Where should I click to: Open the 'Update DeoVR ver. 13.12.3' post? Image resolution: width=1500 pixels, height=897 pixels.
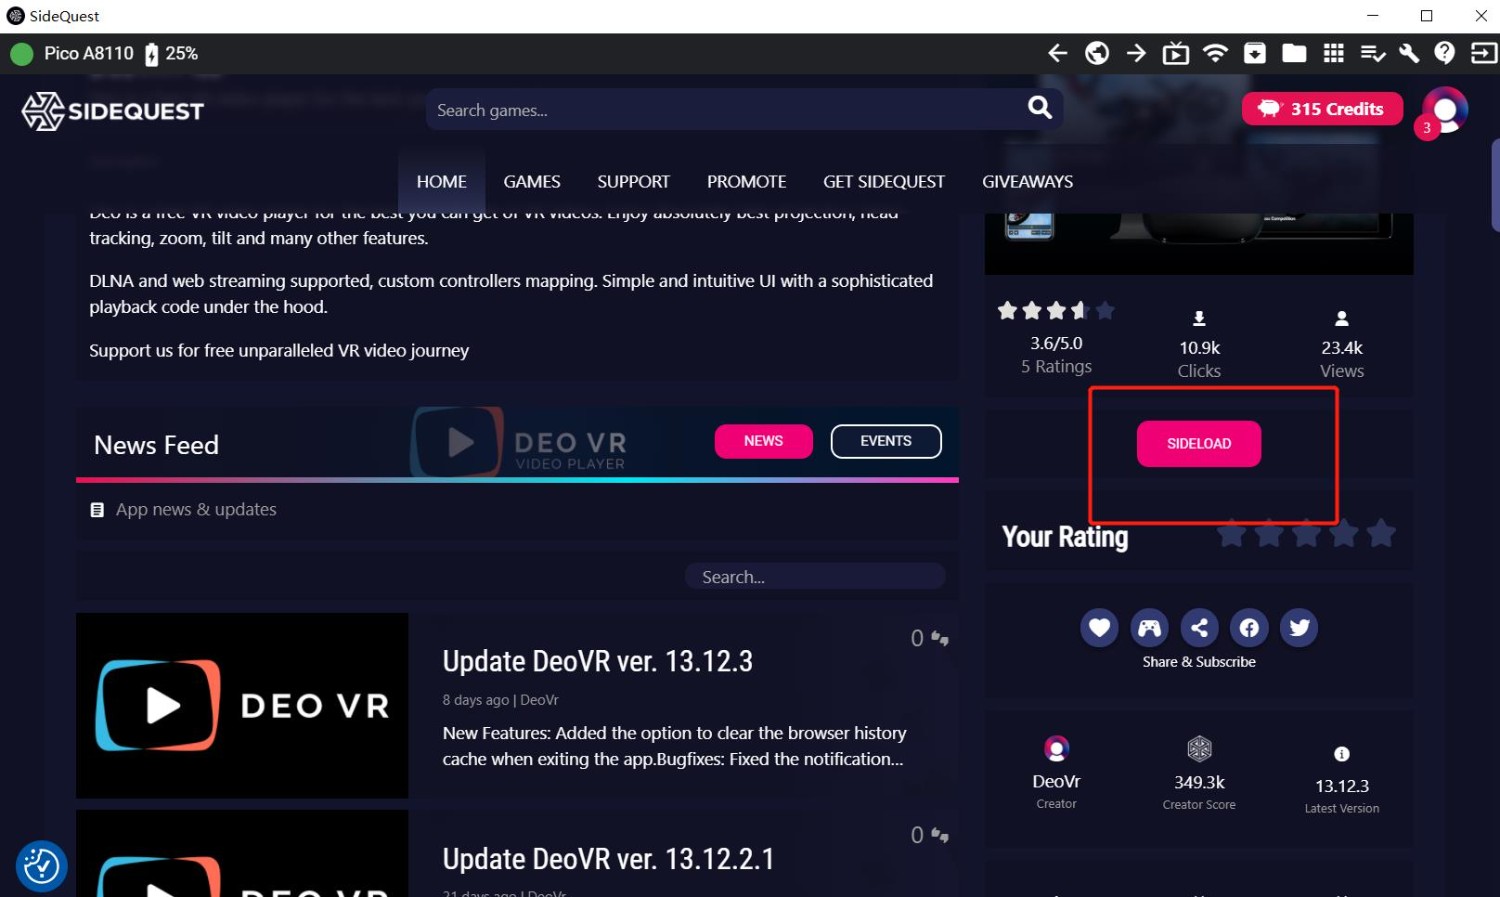click(597, 661)
